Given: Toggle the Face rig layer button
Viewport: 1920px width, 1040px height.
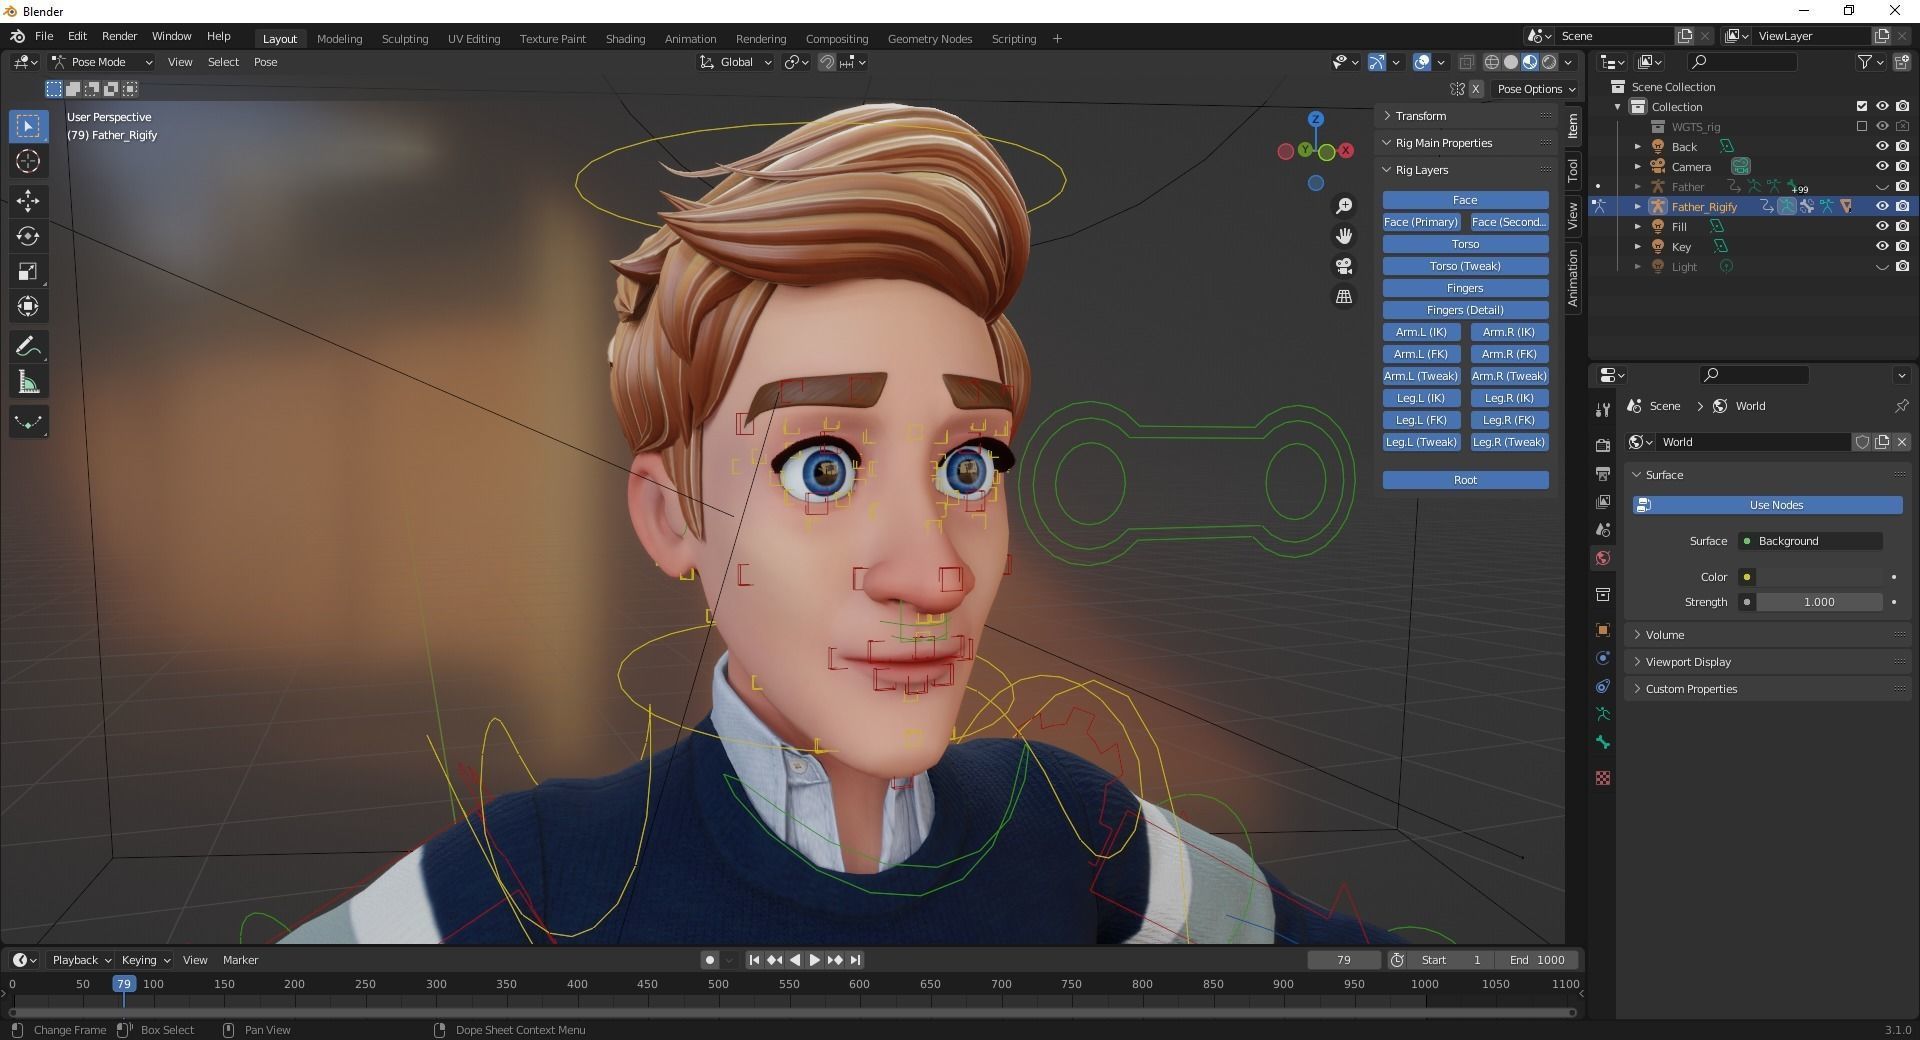Looking at the screenshot, I should click(x=1465, y=200).
